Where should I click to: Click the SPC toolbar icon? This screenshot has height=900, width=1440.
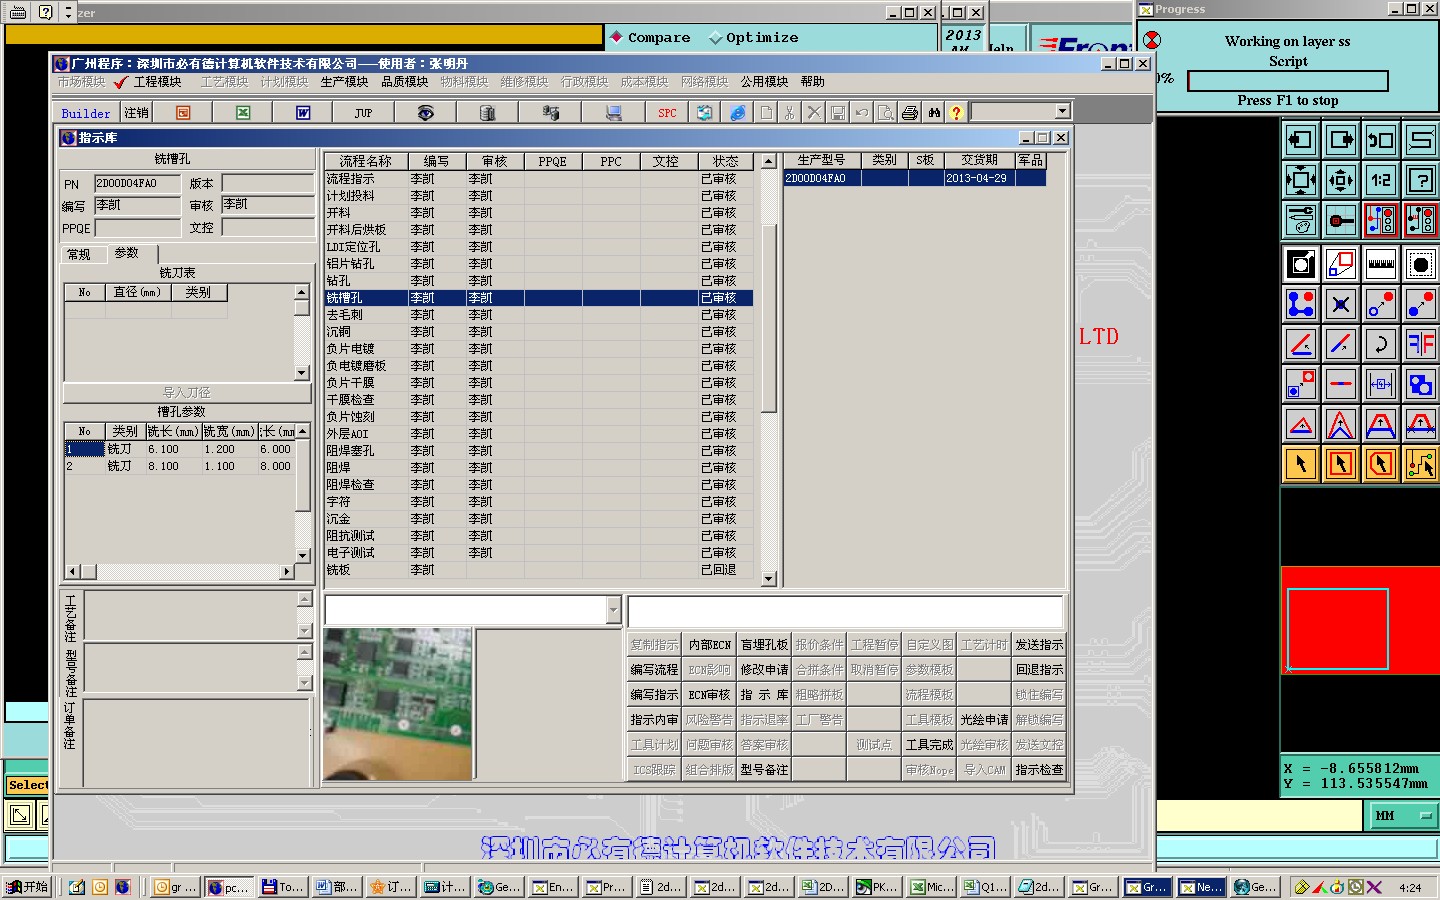click(x=667, y=113)
